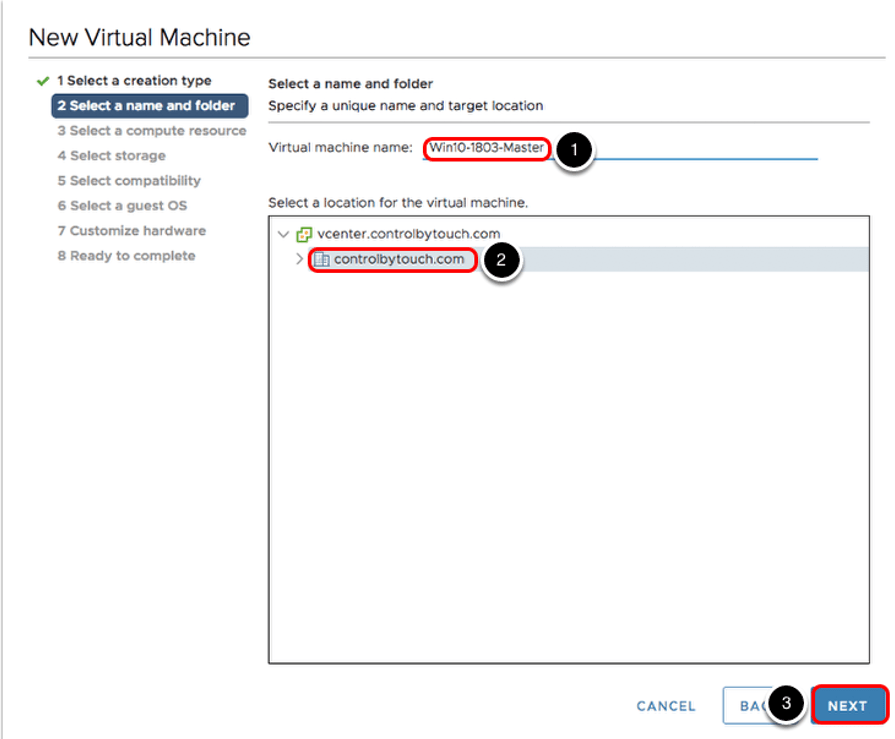Click the numbered annotation marker 1
The height and width of the screenshot is (739, 895).
[x=574, y=149]
